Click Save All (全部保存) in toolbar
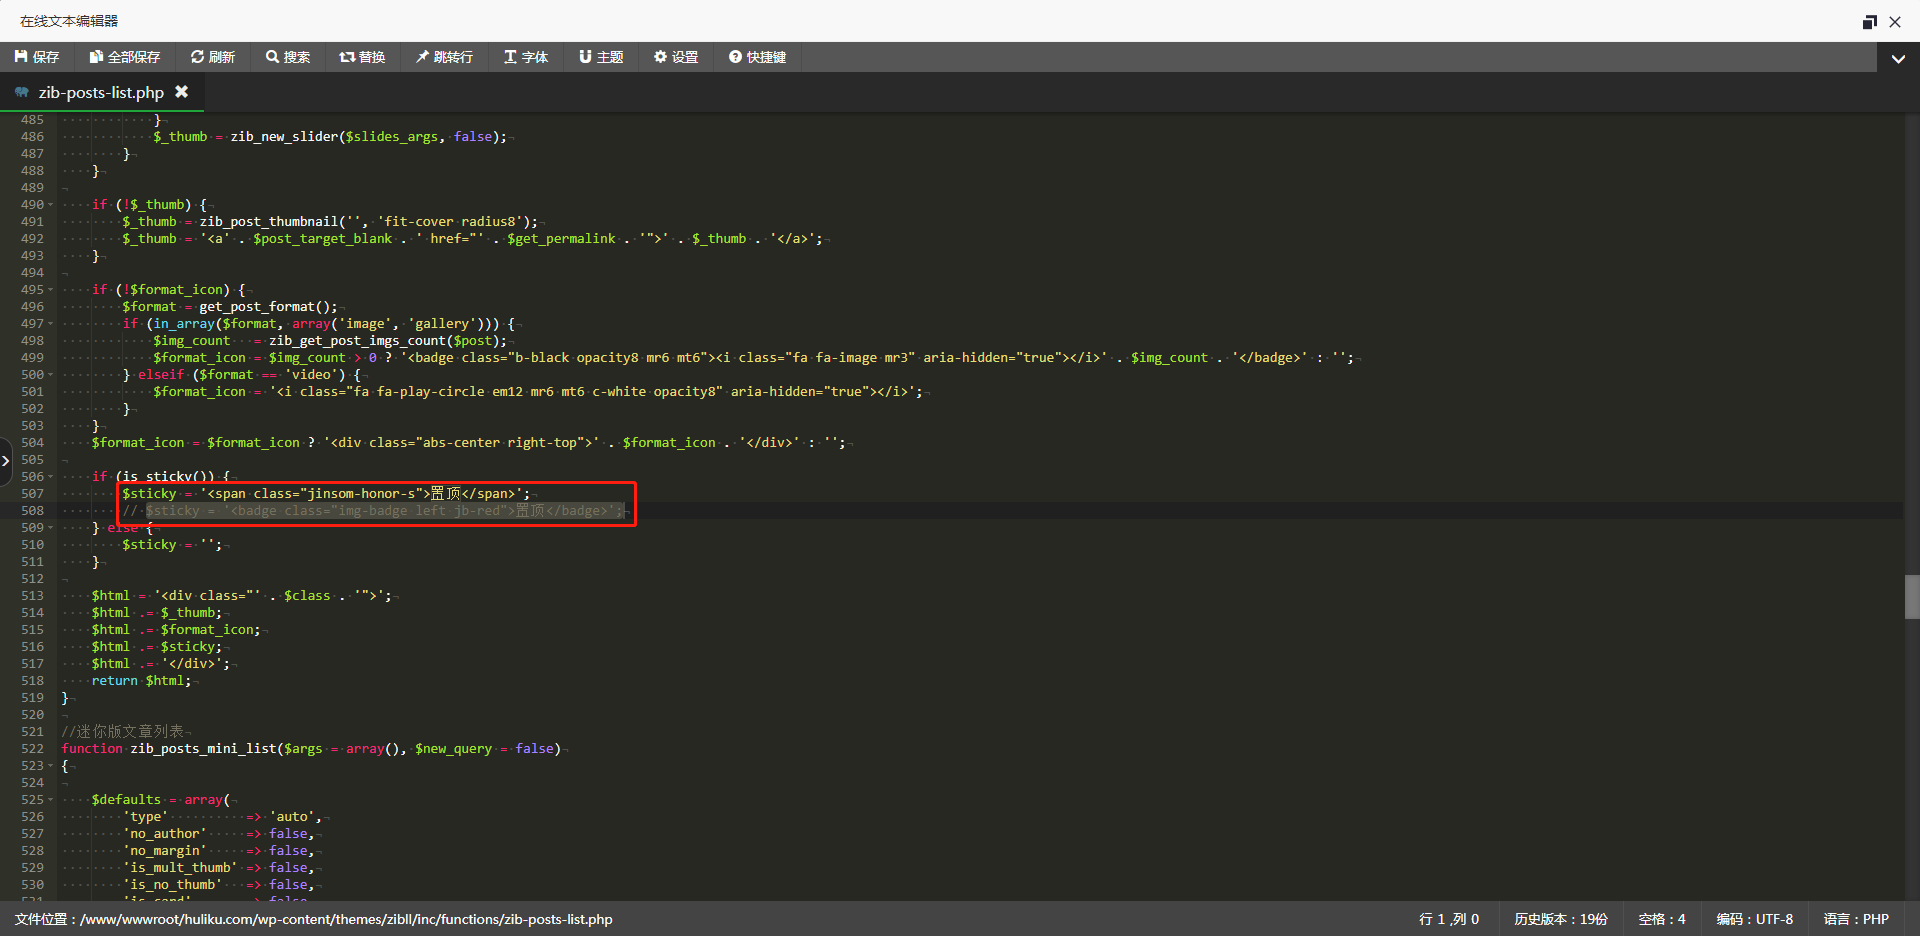Screen dimensions: 1920x936 [x=125, y=57]
